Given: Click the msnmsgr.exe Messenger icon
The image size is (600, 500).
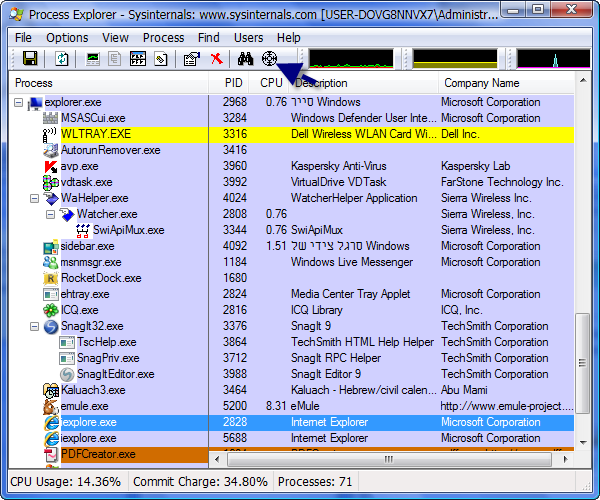Looking at the screenshot, I should (x=51, y=262).
